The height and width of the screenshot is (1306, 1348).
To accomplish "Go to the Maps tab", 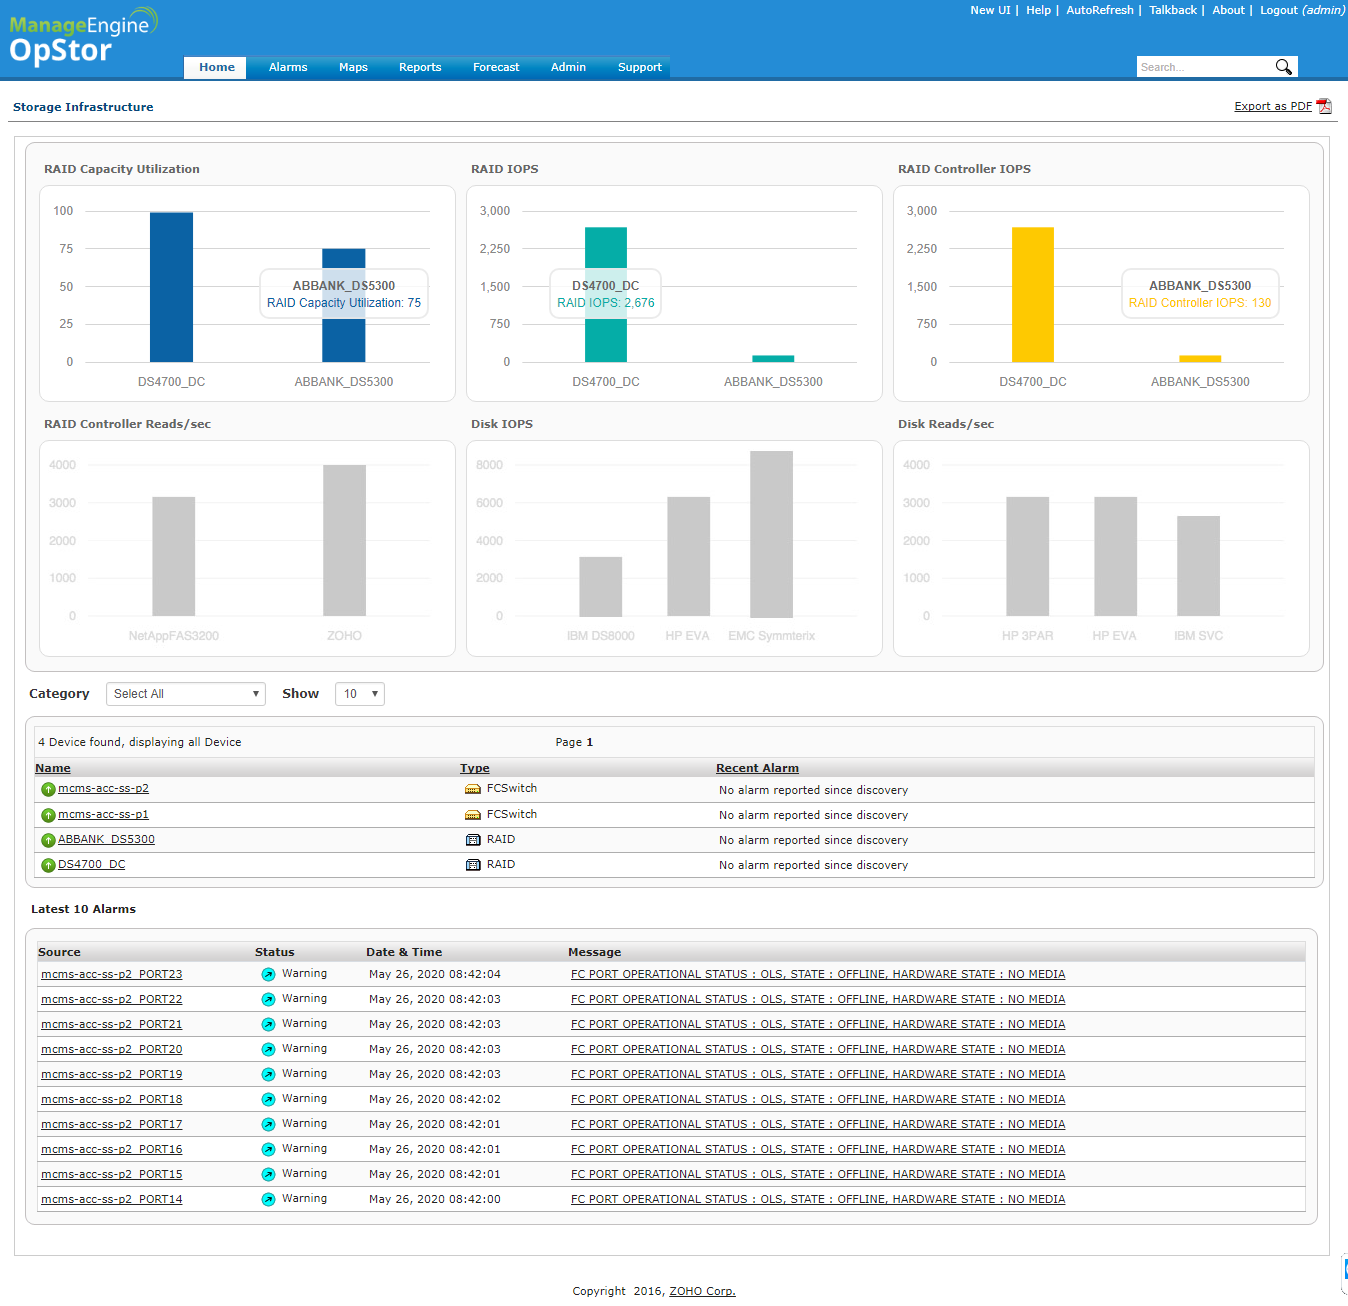I will (x=353, y=67).
